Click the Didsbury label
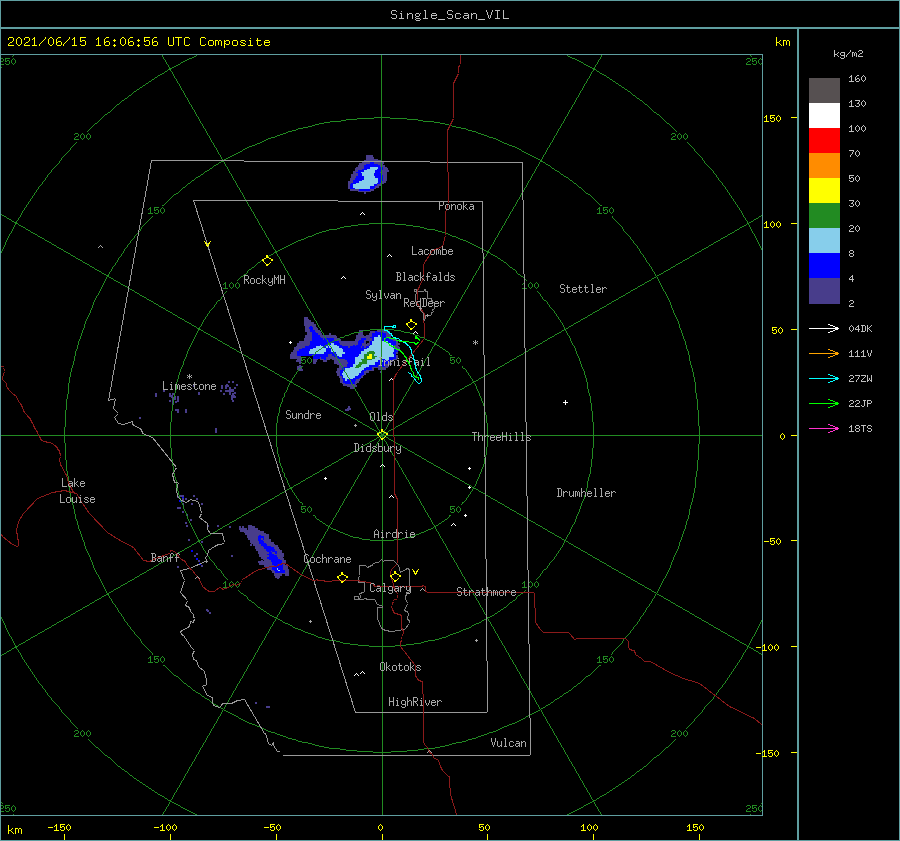Image resolution: width=900 pixels, height=841 pixels. 378,448
